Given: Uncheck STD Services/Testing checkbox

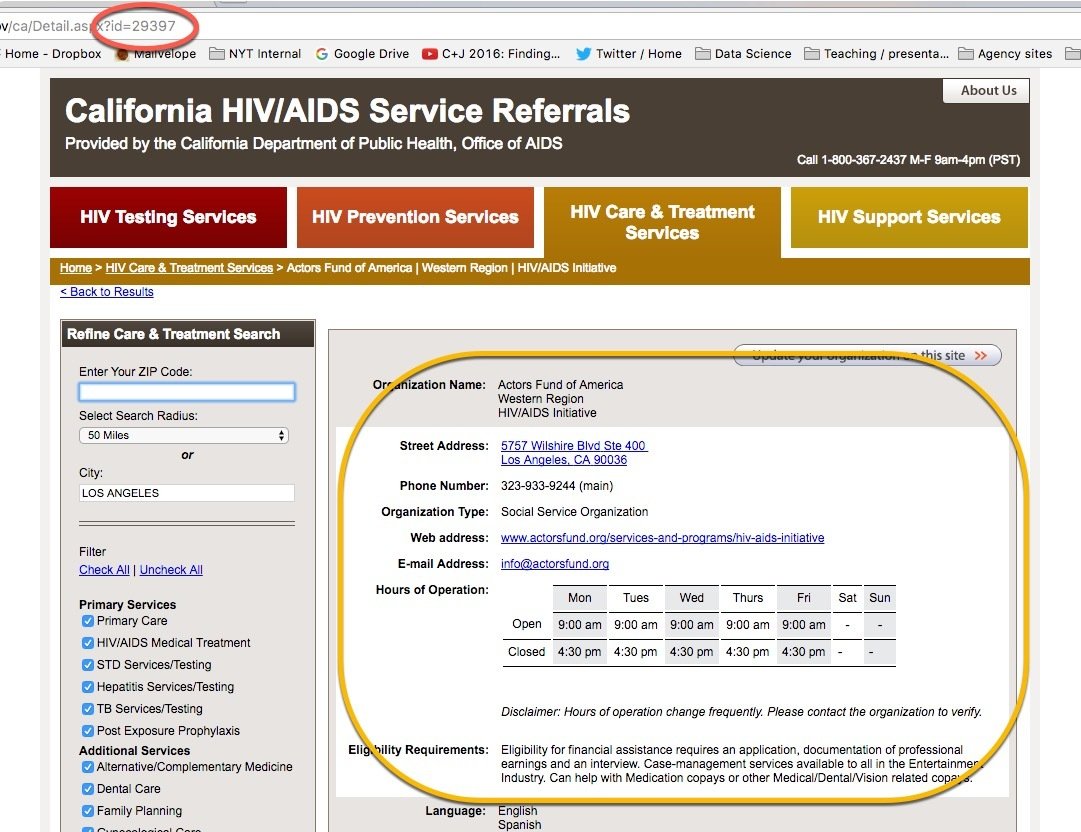Looking at the screenshot, I should click(x=88, y=665).
